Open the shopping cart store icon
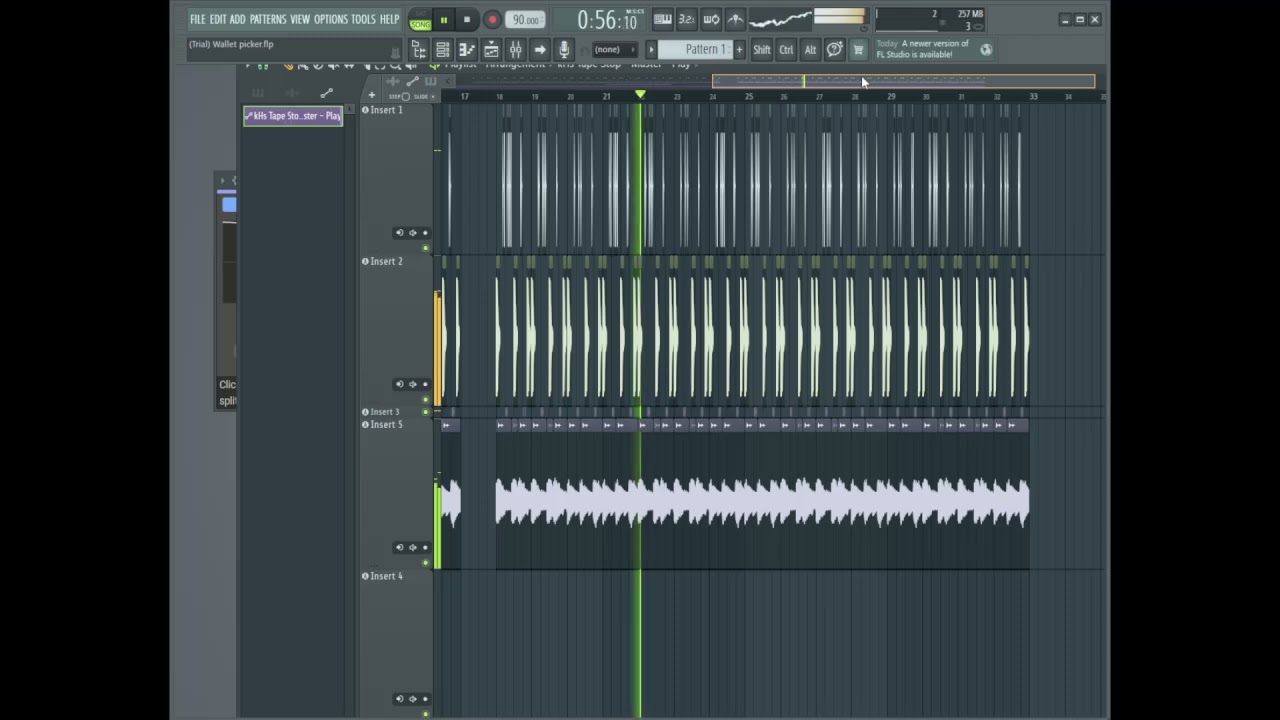This screenshot has height=720, width=1280. pyautogui.click(x=858, y=50)
